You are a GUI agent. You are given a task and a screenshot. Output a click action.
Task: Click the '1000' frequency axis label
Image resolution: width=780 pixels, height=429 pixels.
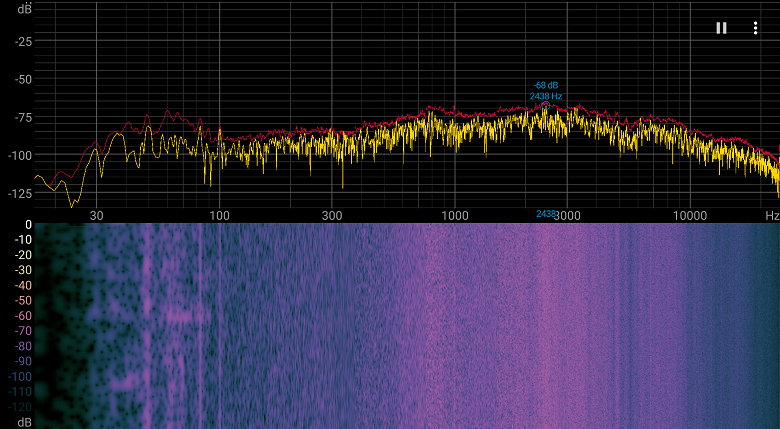click(455, 215)
